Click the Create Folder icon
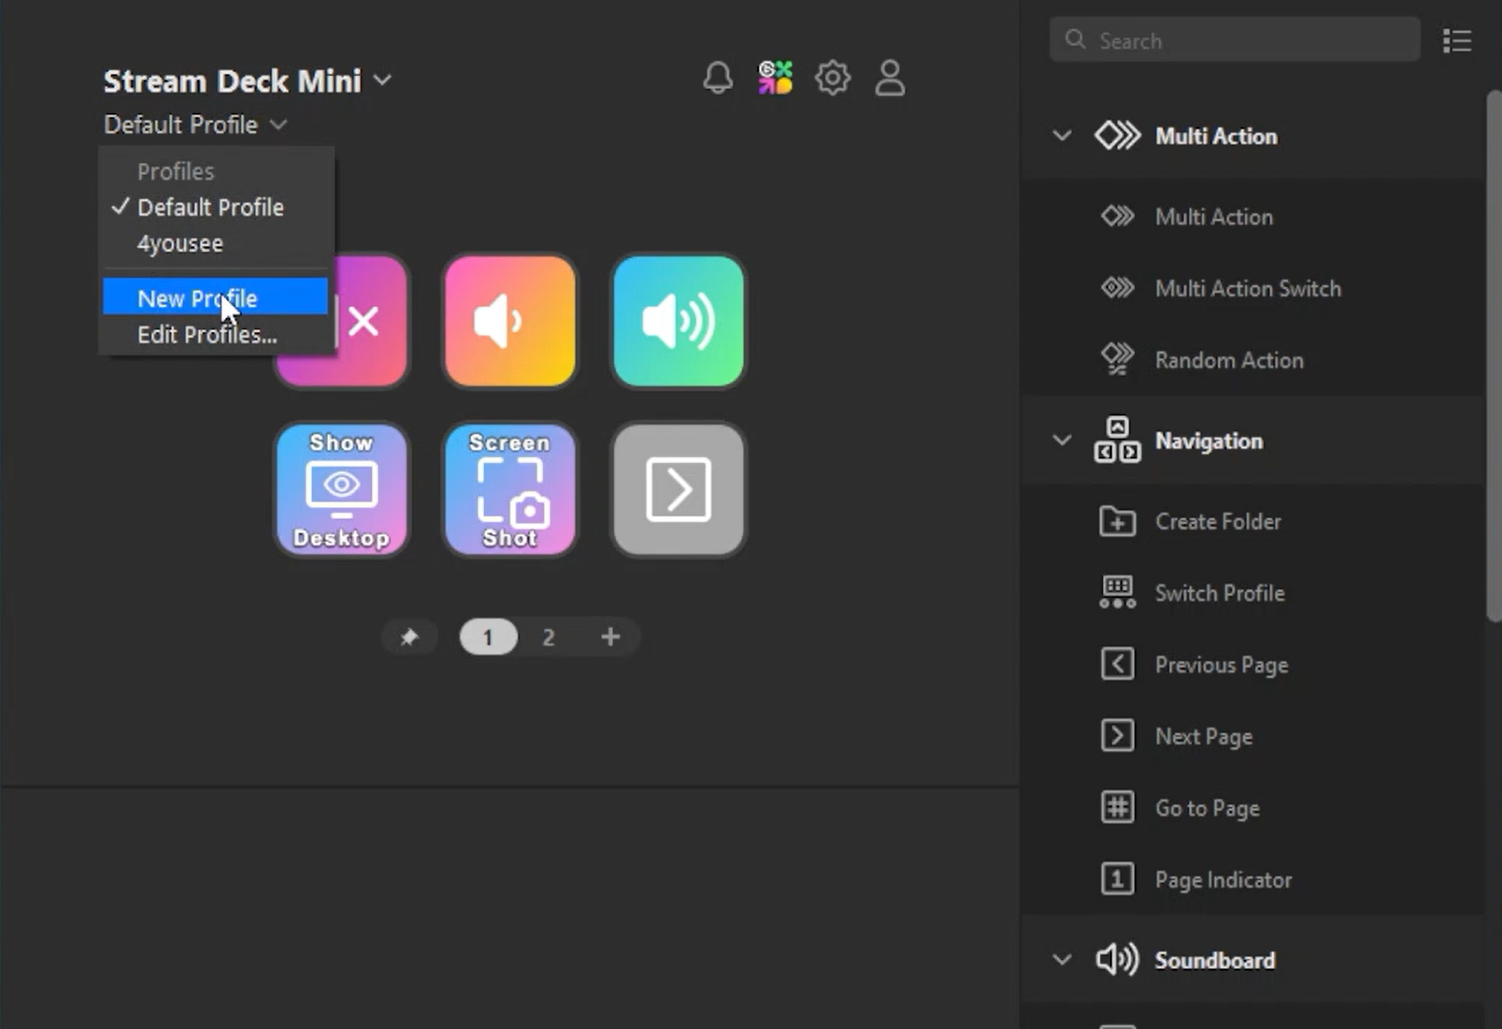 [1117, 521]
